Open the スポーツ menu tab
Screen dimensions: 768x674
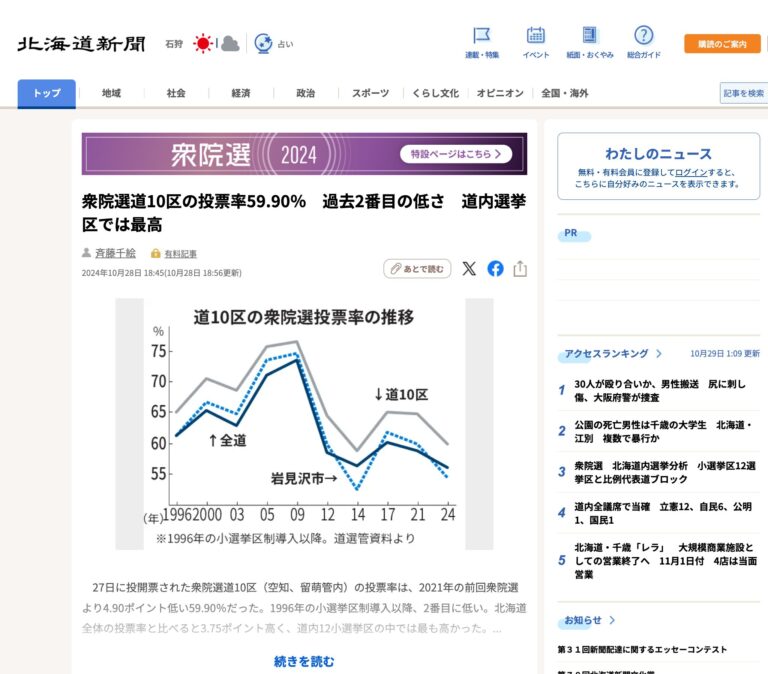pos(370,93)
